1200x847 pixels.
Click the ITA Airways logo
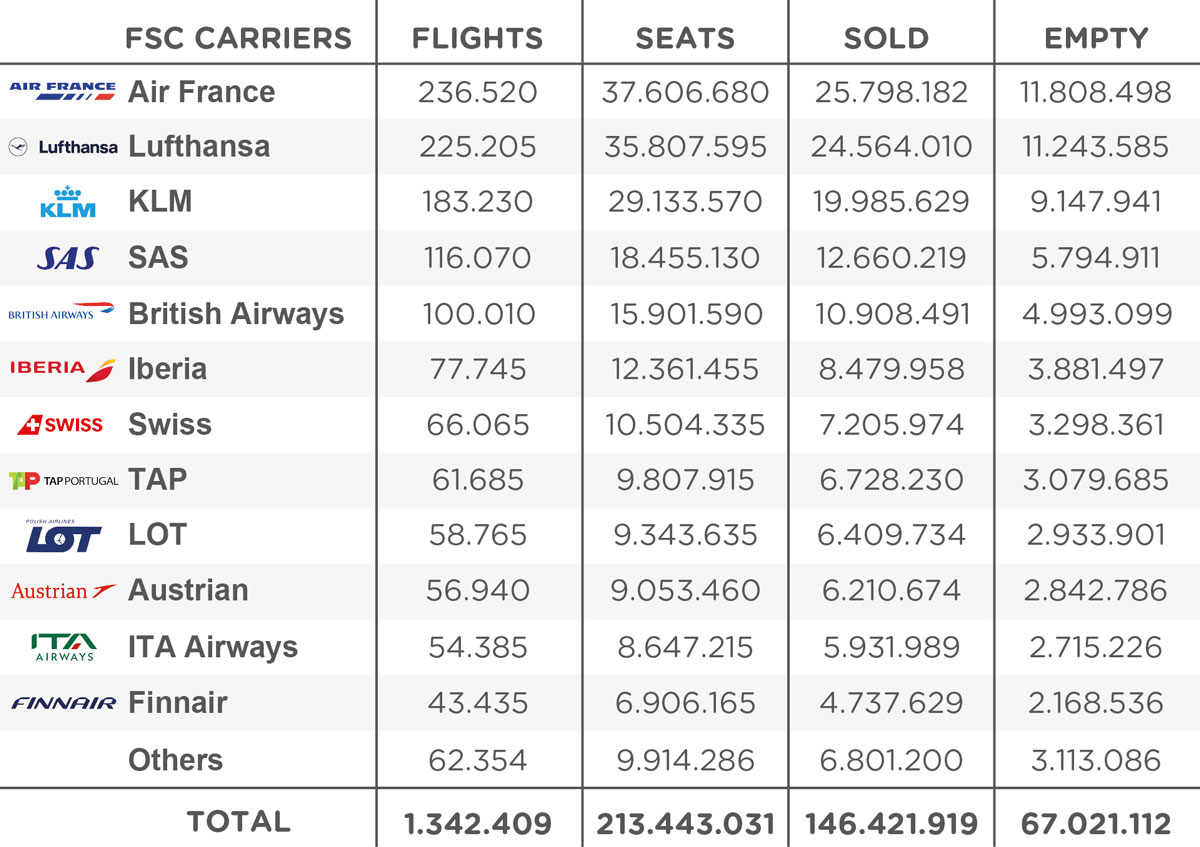coord(63,647)
